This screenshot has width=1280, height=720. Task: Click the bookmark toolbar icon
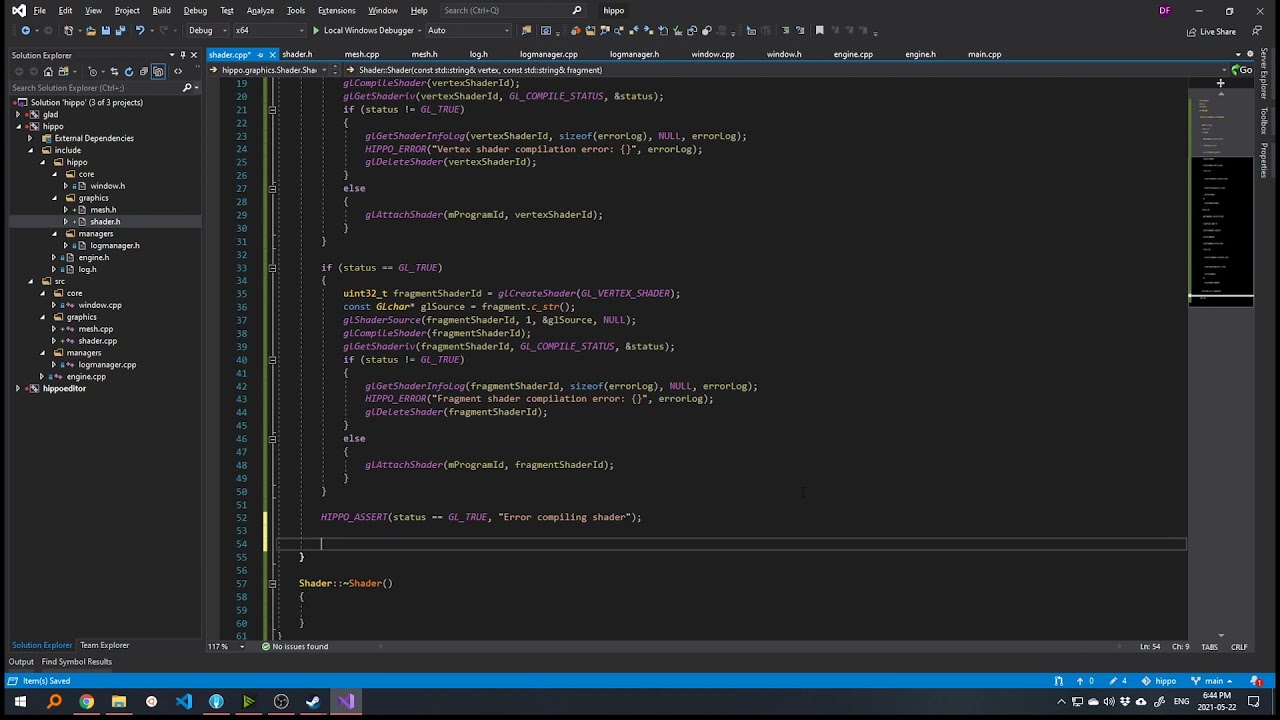820,30
